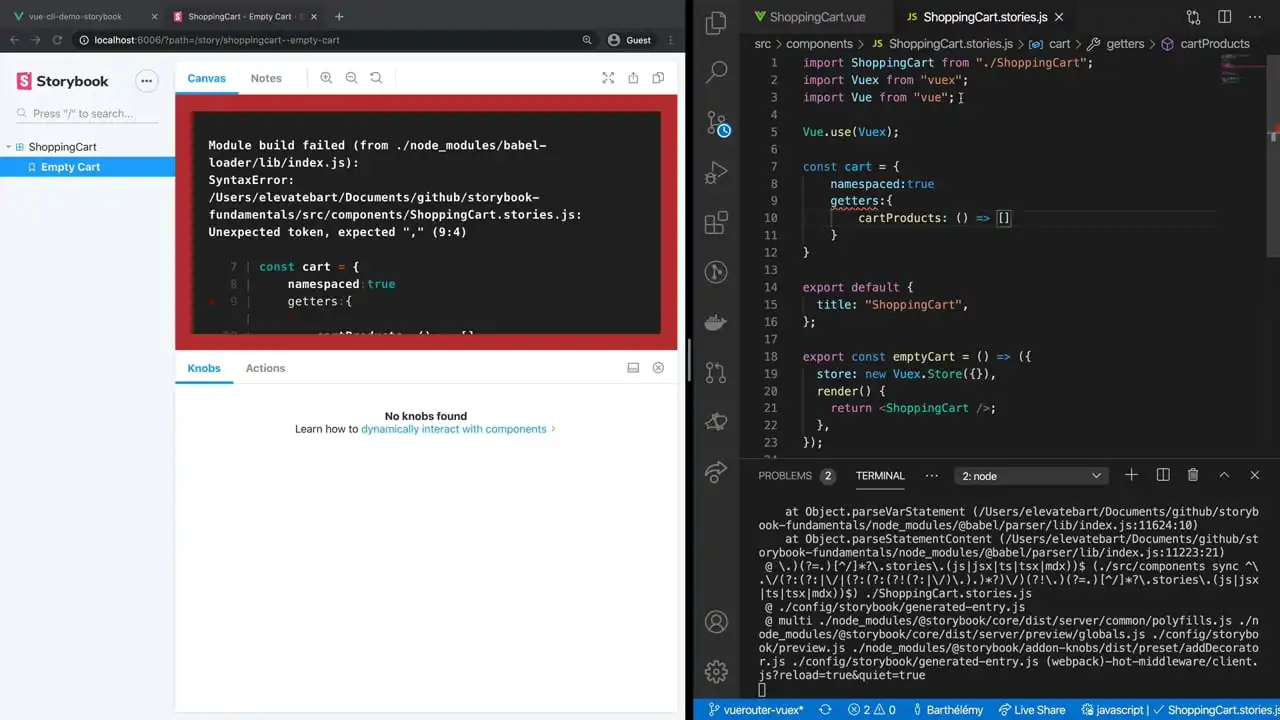Open the VS Code Explorer icon
Image resolution: width=1280 pixels, height=720 pixels.
[x=716, y=24]
